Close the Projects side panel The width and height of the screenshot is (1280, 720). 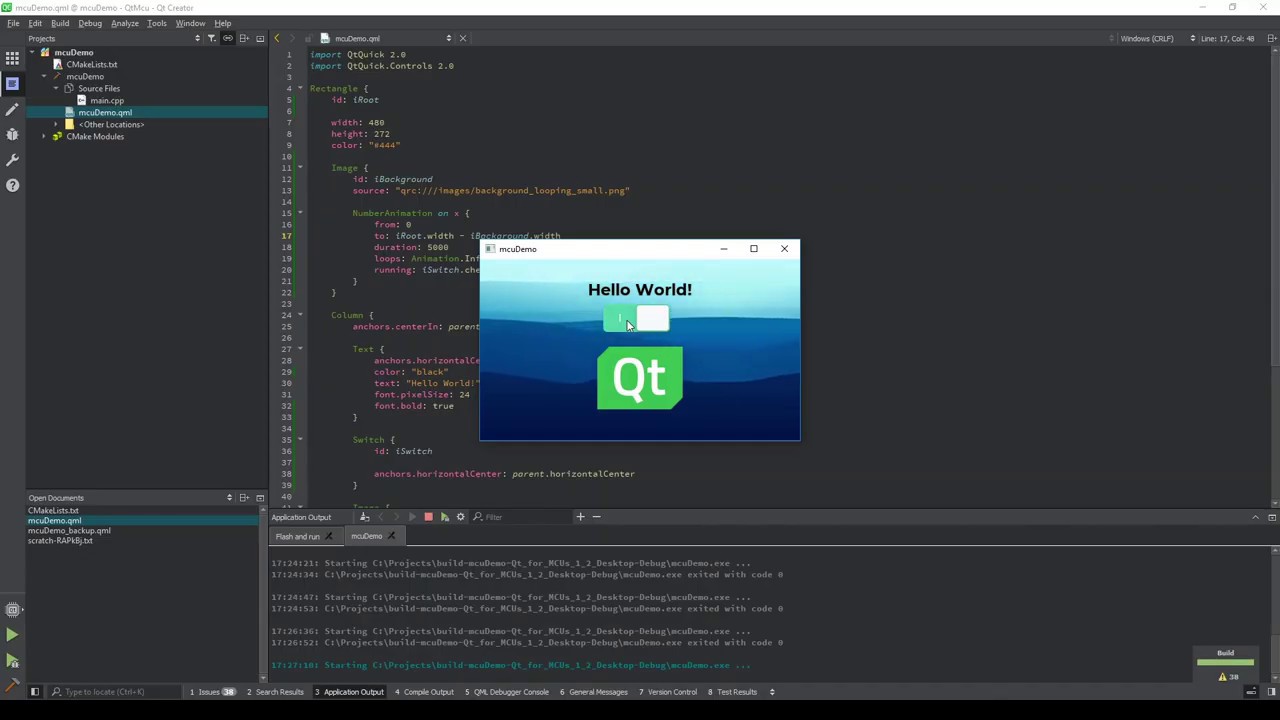(x=260, y=38)
